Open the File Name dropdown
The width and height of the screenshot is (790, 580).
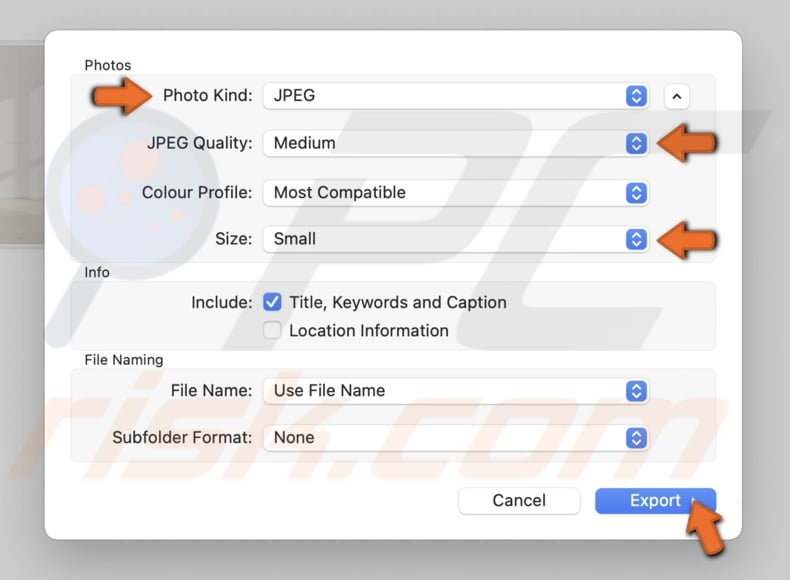(456, 391)
